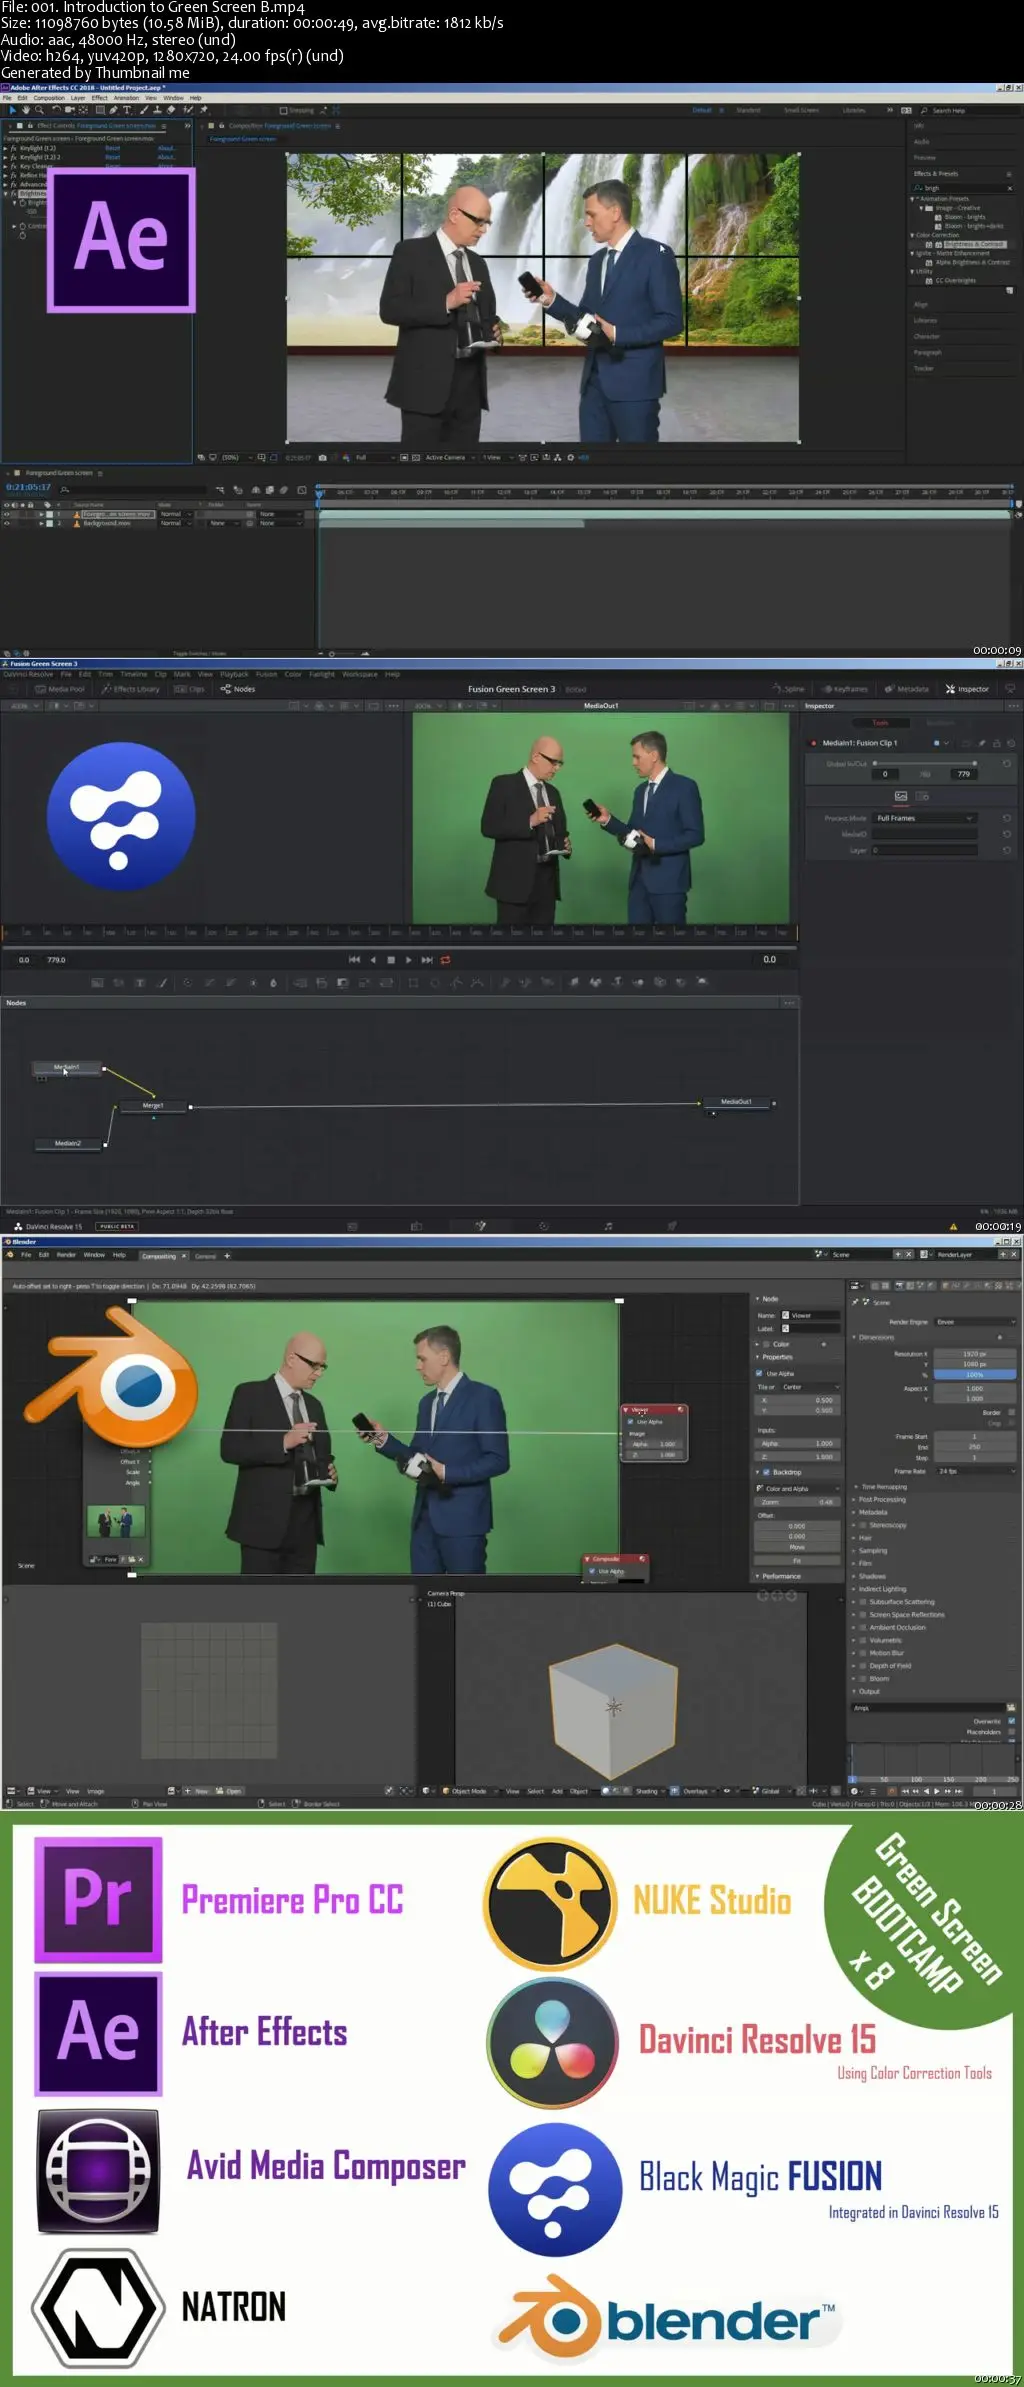The height and width of the screenshot is (2387, 1024).
Task: Click the Move button in Blender Backdrop
Action: point(797,1547)
